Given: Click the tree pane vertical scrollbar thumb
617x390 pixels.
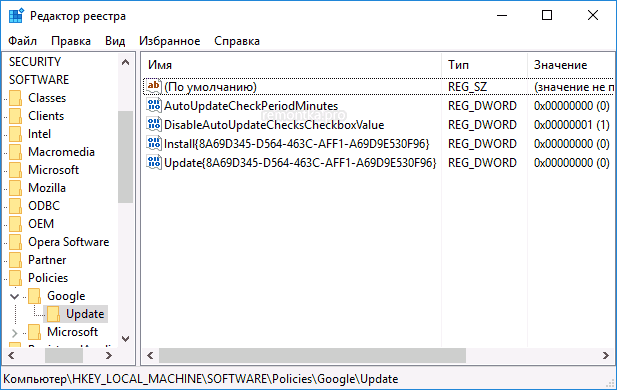Looking at the screenshot, I should tap(126, 157).
